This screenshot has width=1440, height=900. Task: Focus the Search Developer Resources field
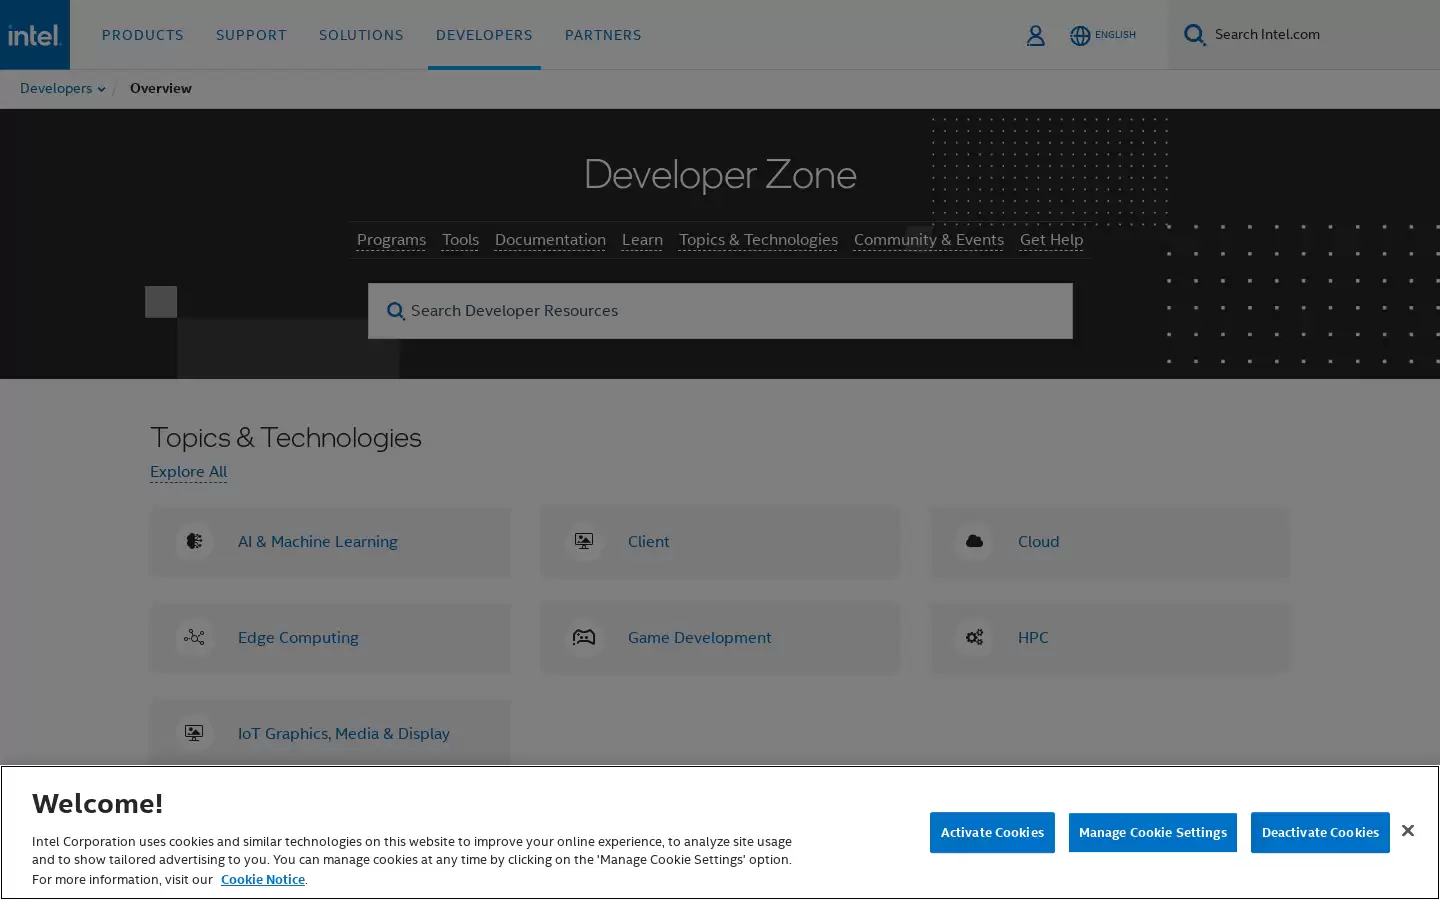pyautogui.click(x=720, y=311)
